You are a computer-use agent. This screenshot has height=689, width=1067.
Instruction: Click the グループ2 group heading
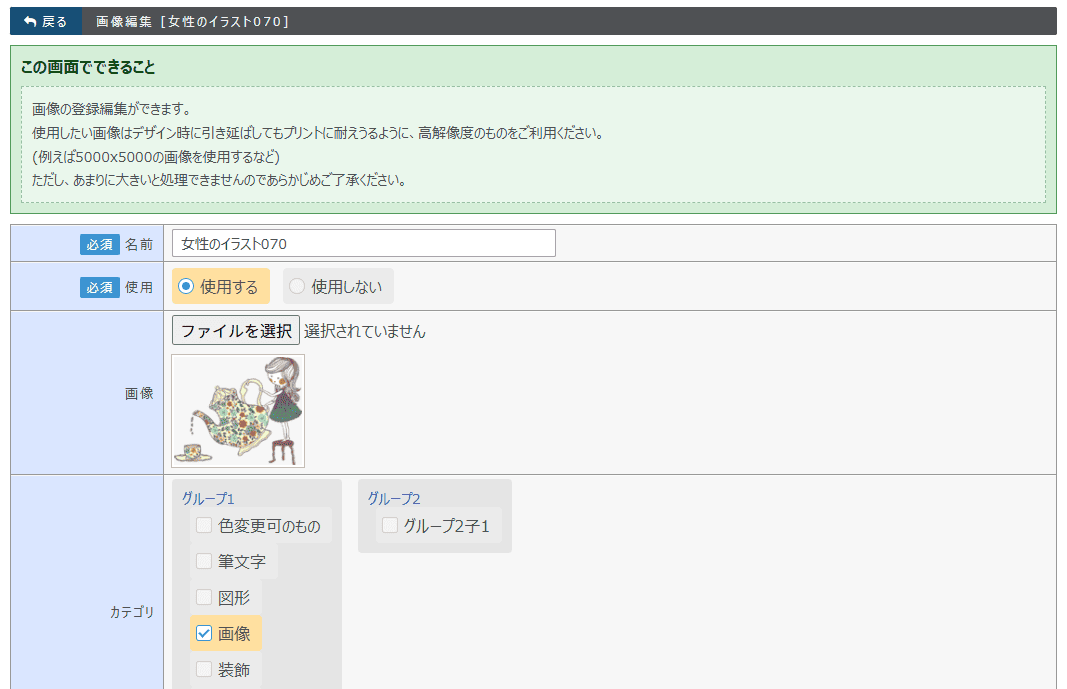(x=394, y=498)
